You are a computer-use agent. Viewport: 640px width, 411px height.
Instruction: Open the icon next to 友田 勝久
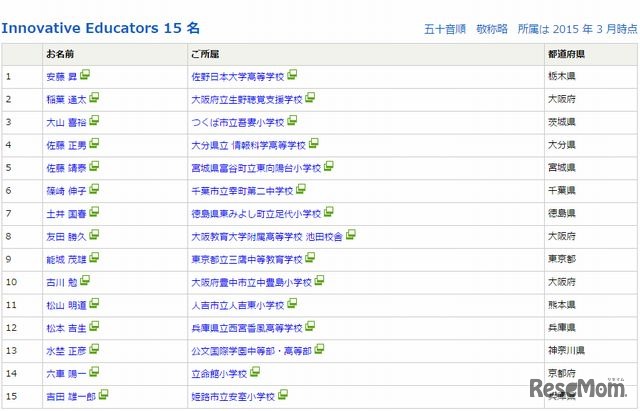point(94,235)
